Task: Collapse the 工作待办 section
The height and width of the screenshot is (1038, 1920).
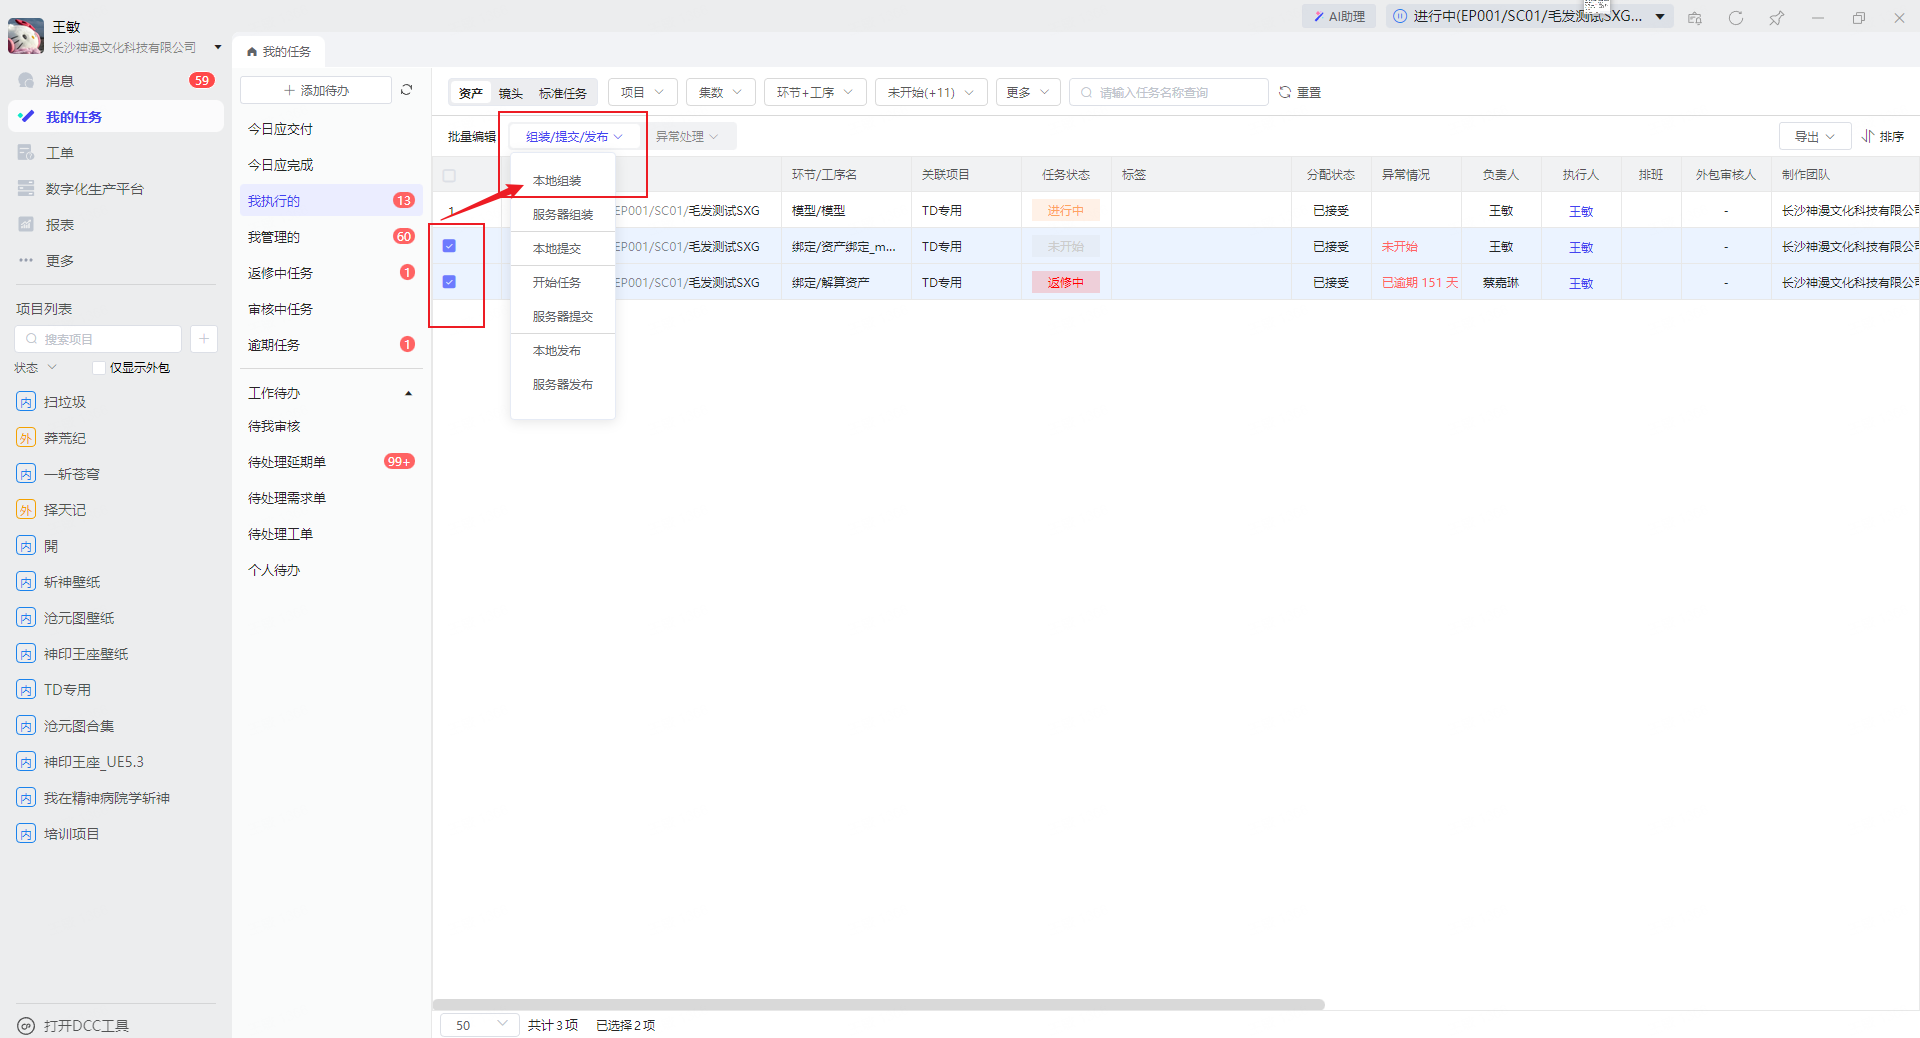Action: 408,393
